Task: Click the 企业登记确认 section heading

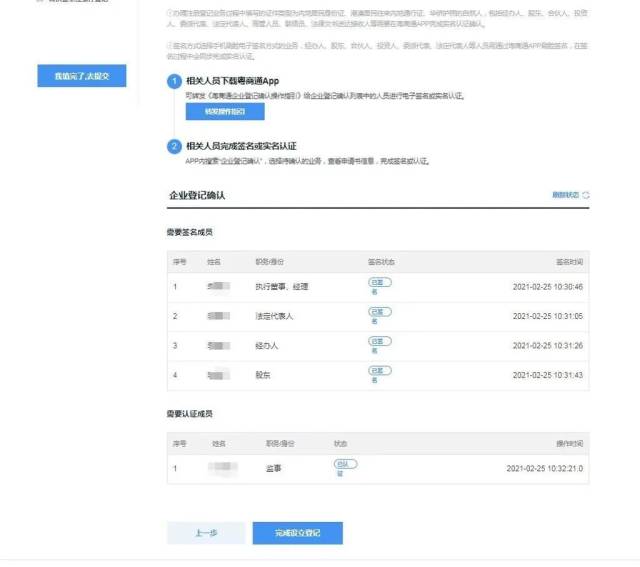Action: tap(197, 196)
